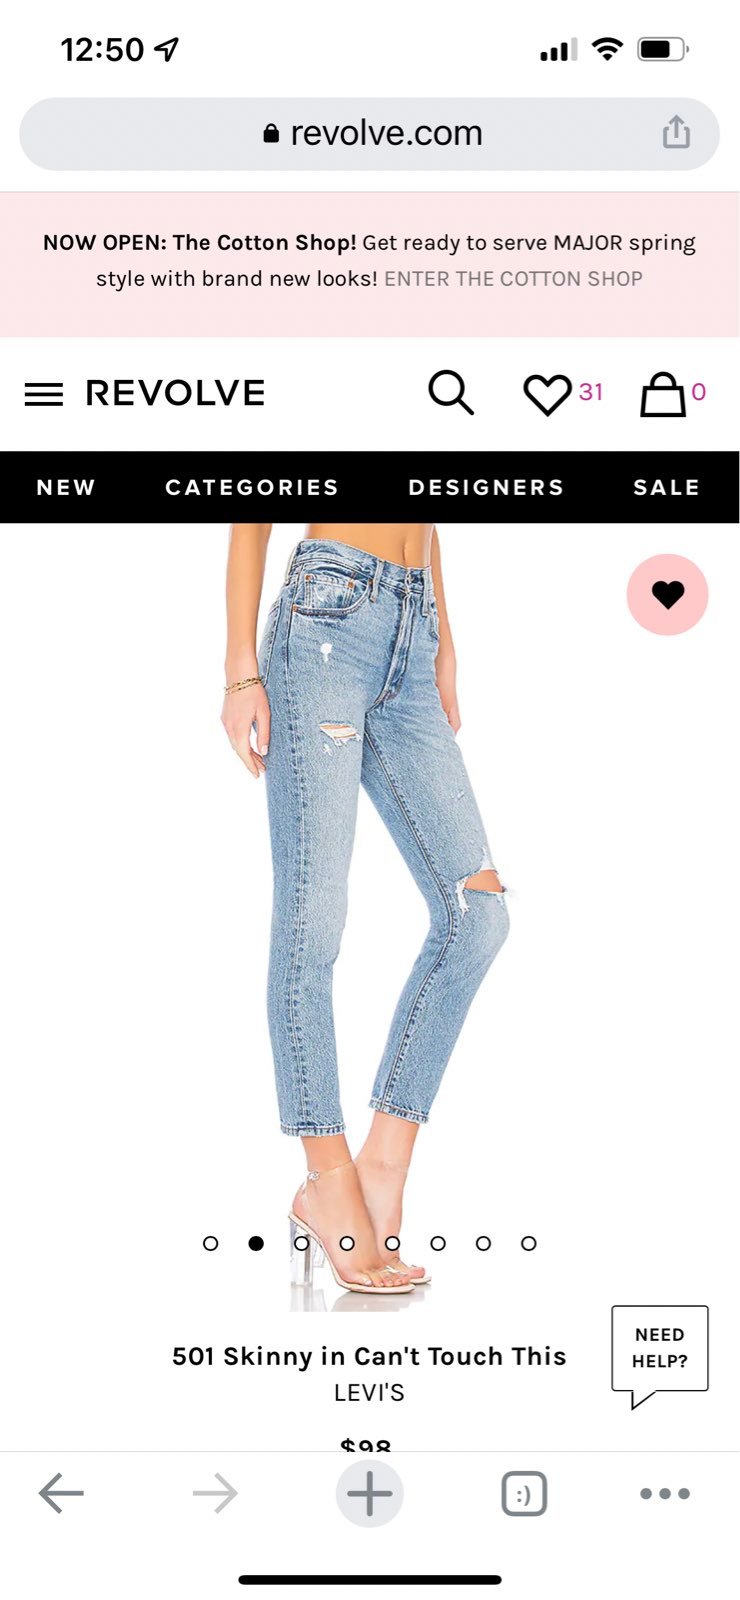Screen dimensions: 740x1600
Task: Open the wishlist heart showing 31
Action: coord(563,393)
